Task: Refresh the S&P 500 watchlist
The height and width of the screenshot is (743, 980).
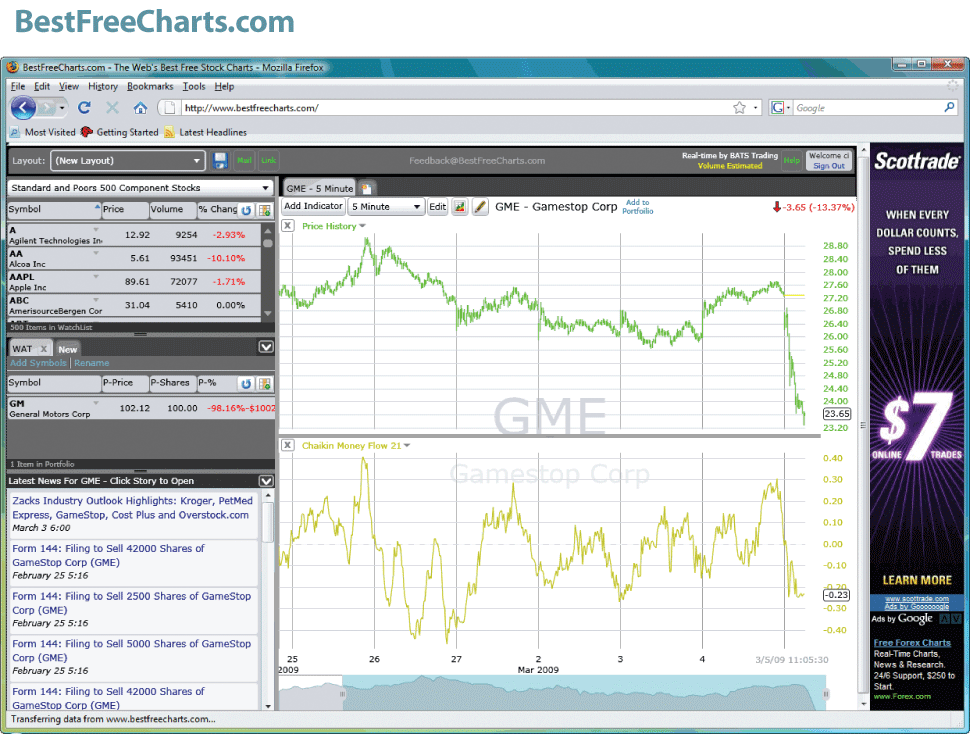Action: pos(246,210)
